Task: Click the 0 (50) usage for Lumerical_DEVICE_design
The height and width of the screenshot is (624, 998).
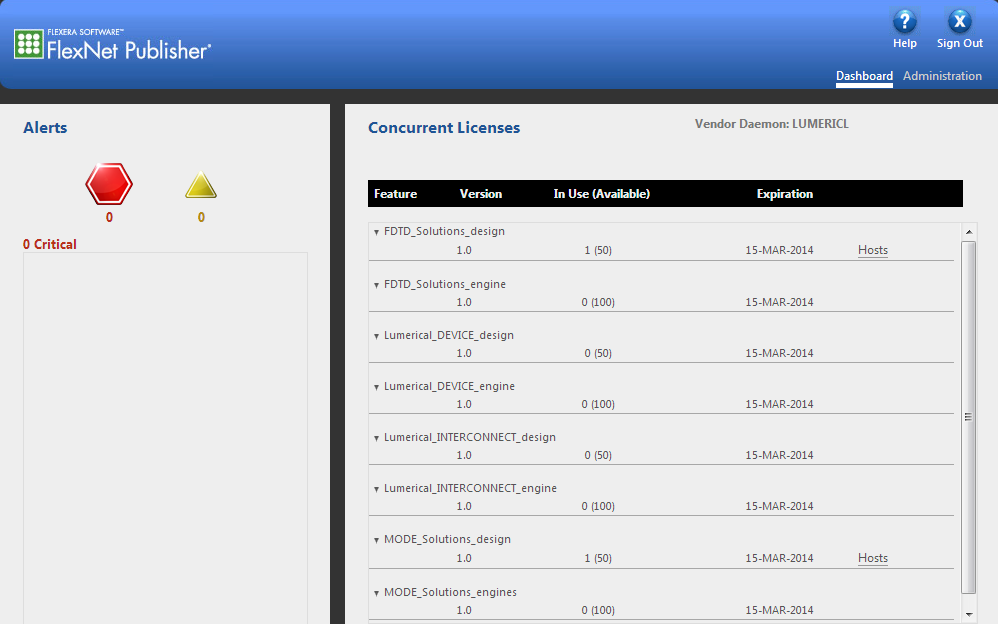Action: pyautogui.click(x=598, y=353)
